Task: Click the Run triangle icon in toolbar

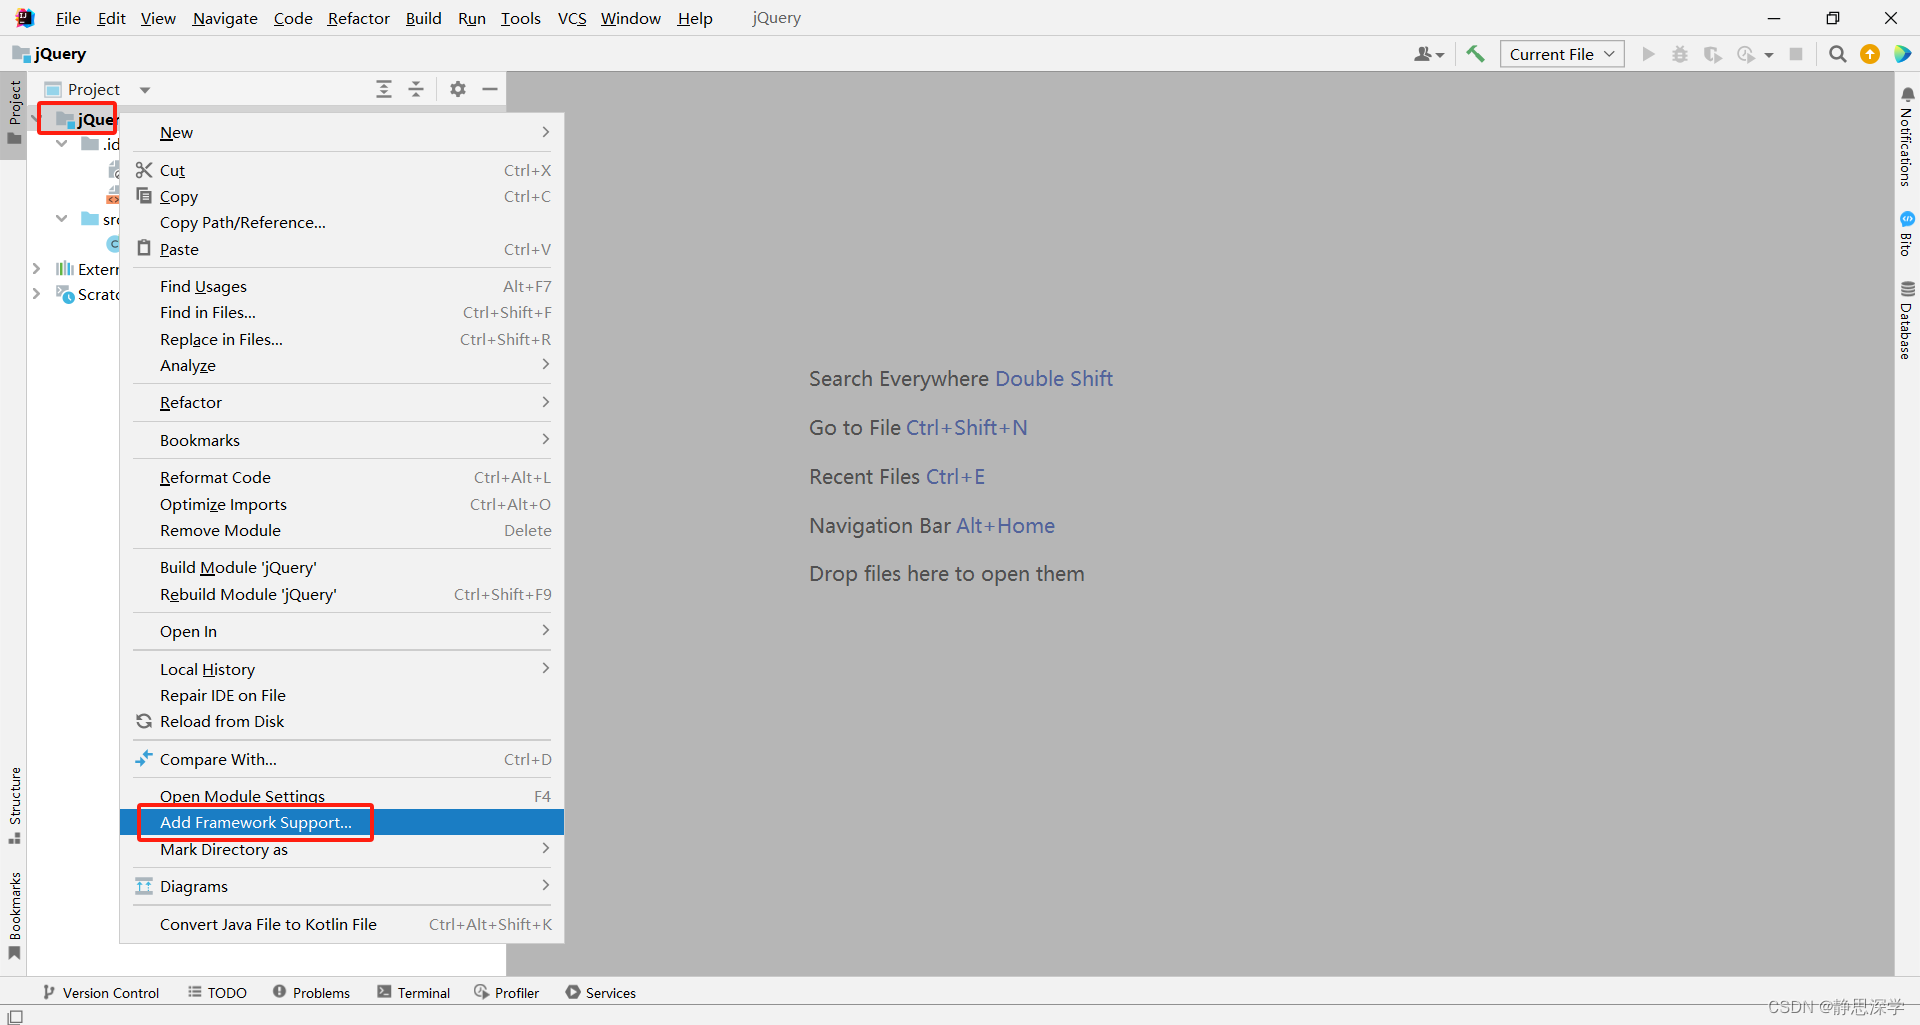Action: click(x=1648, y=54)
